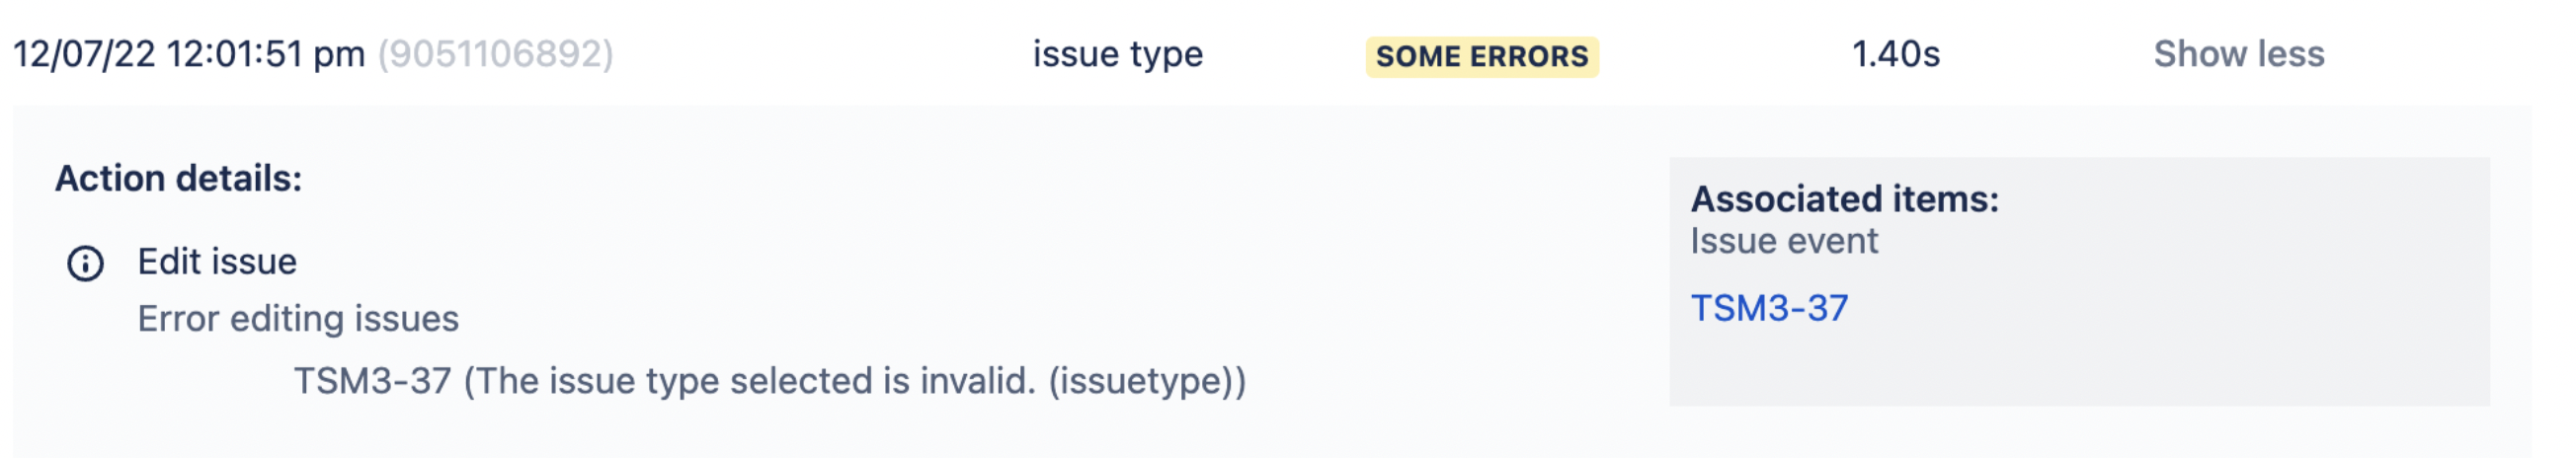Screen dimensions: 2576x458
Task: Select the rule name "issue type"
Action: coord(1117,54)
